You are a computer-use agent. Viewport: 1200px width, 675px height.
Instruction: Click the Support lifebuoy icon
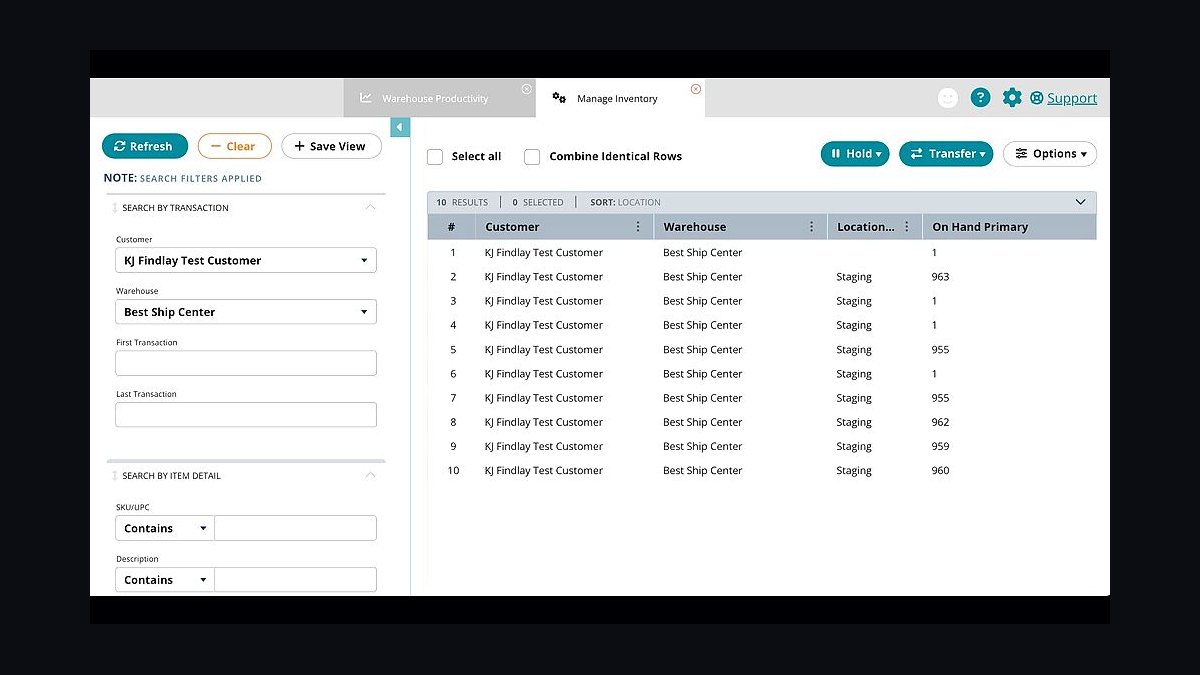[x=1037, y=98]
